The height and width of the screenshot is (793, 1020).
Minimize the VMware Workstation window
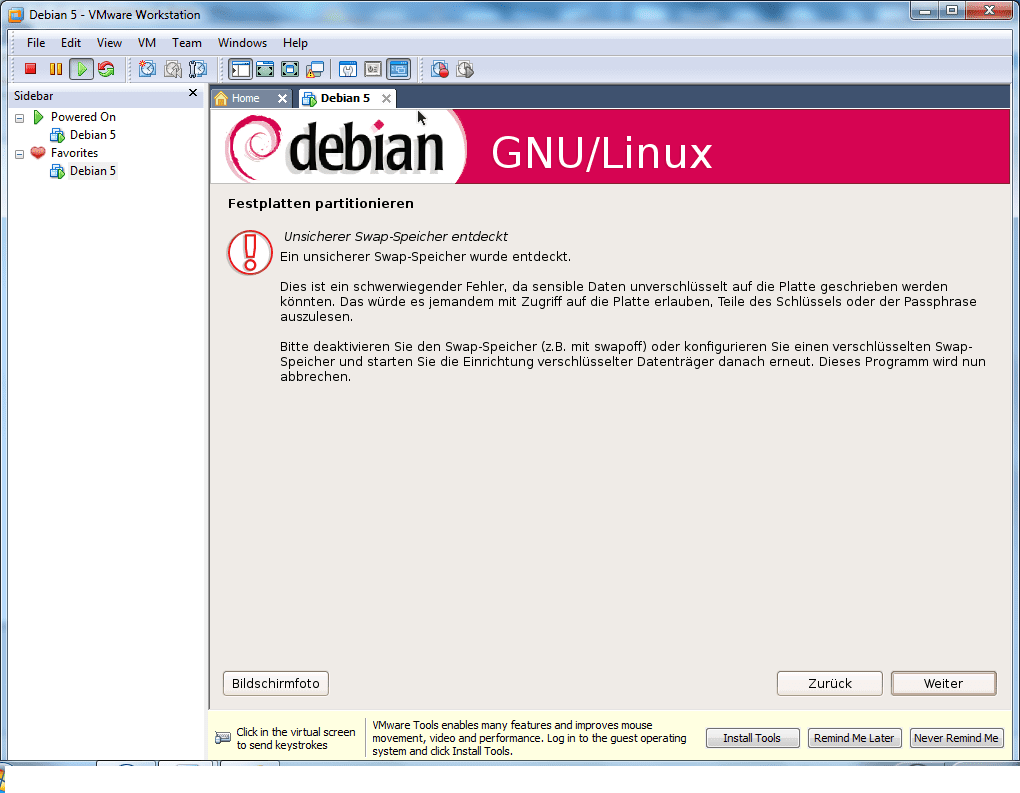tap(924, 10)
